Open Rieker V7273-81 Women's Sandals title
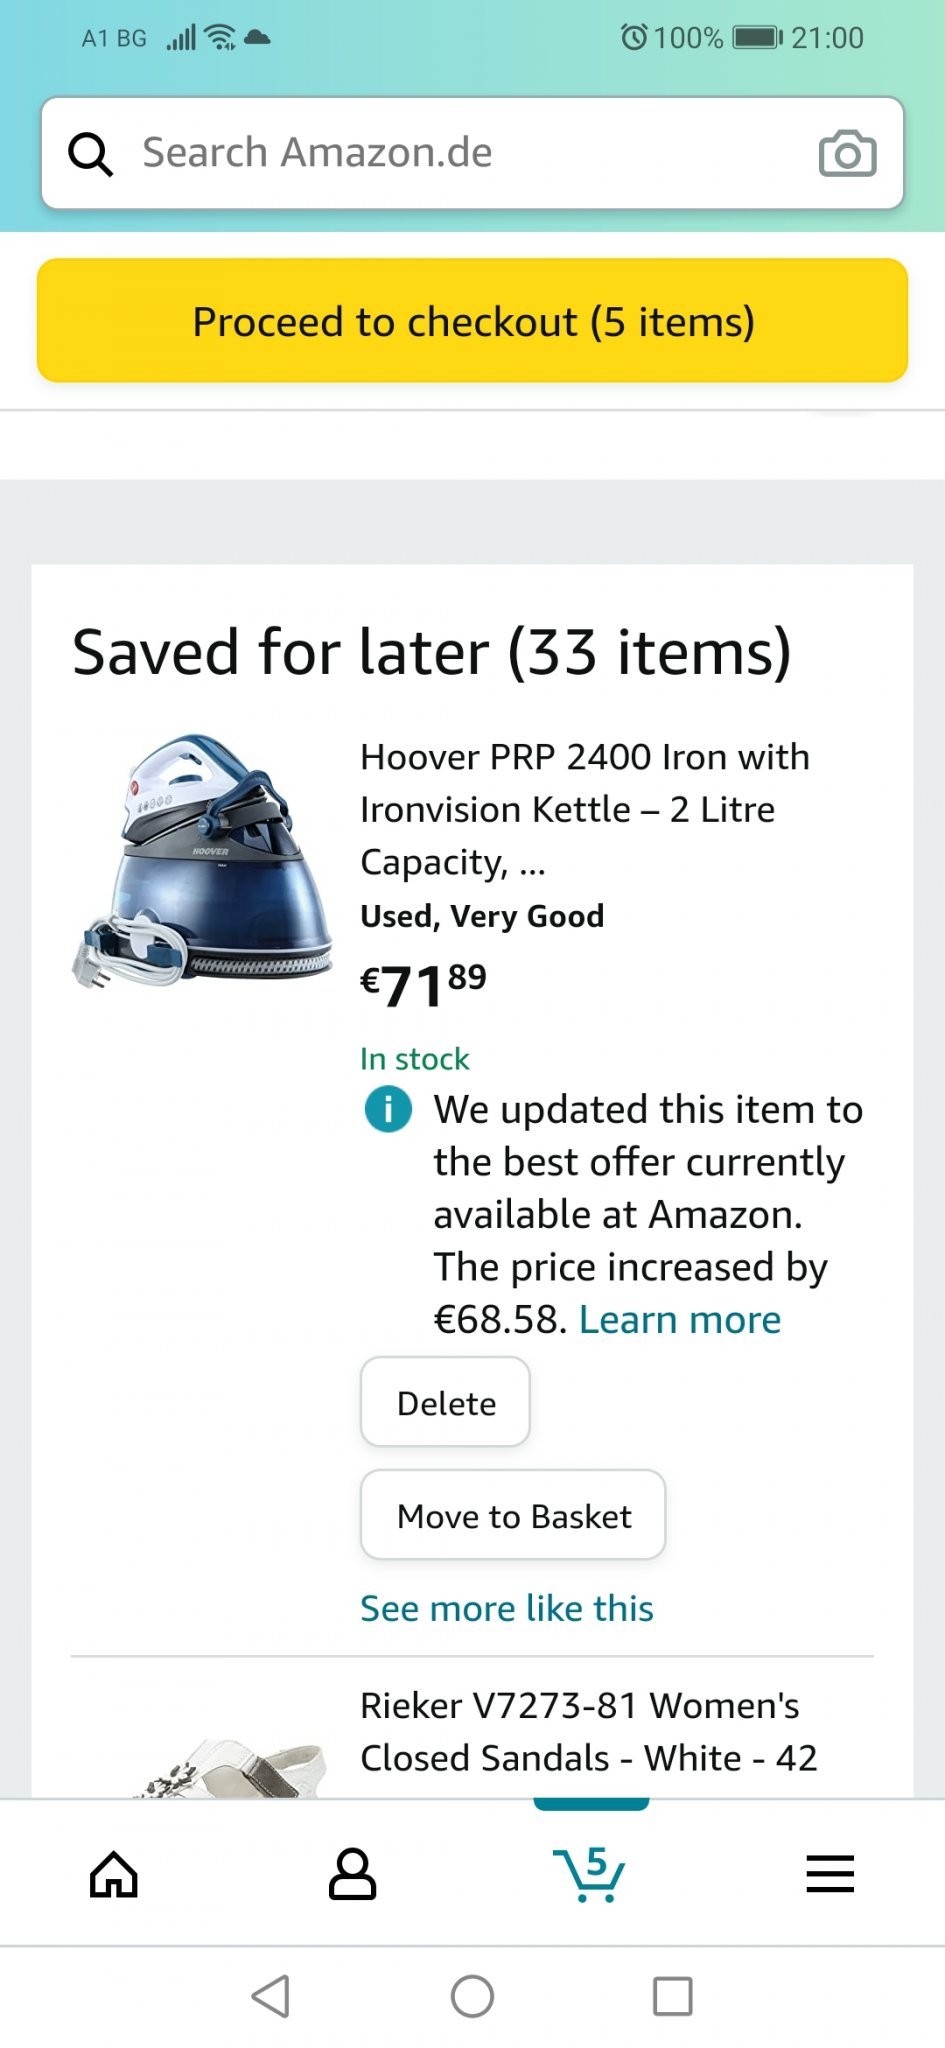 pos(588,1731)
